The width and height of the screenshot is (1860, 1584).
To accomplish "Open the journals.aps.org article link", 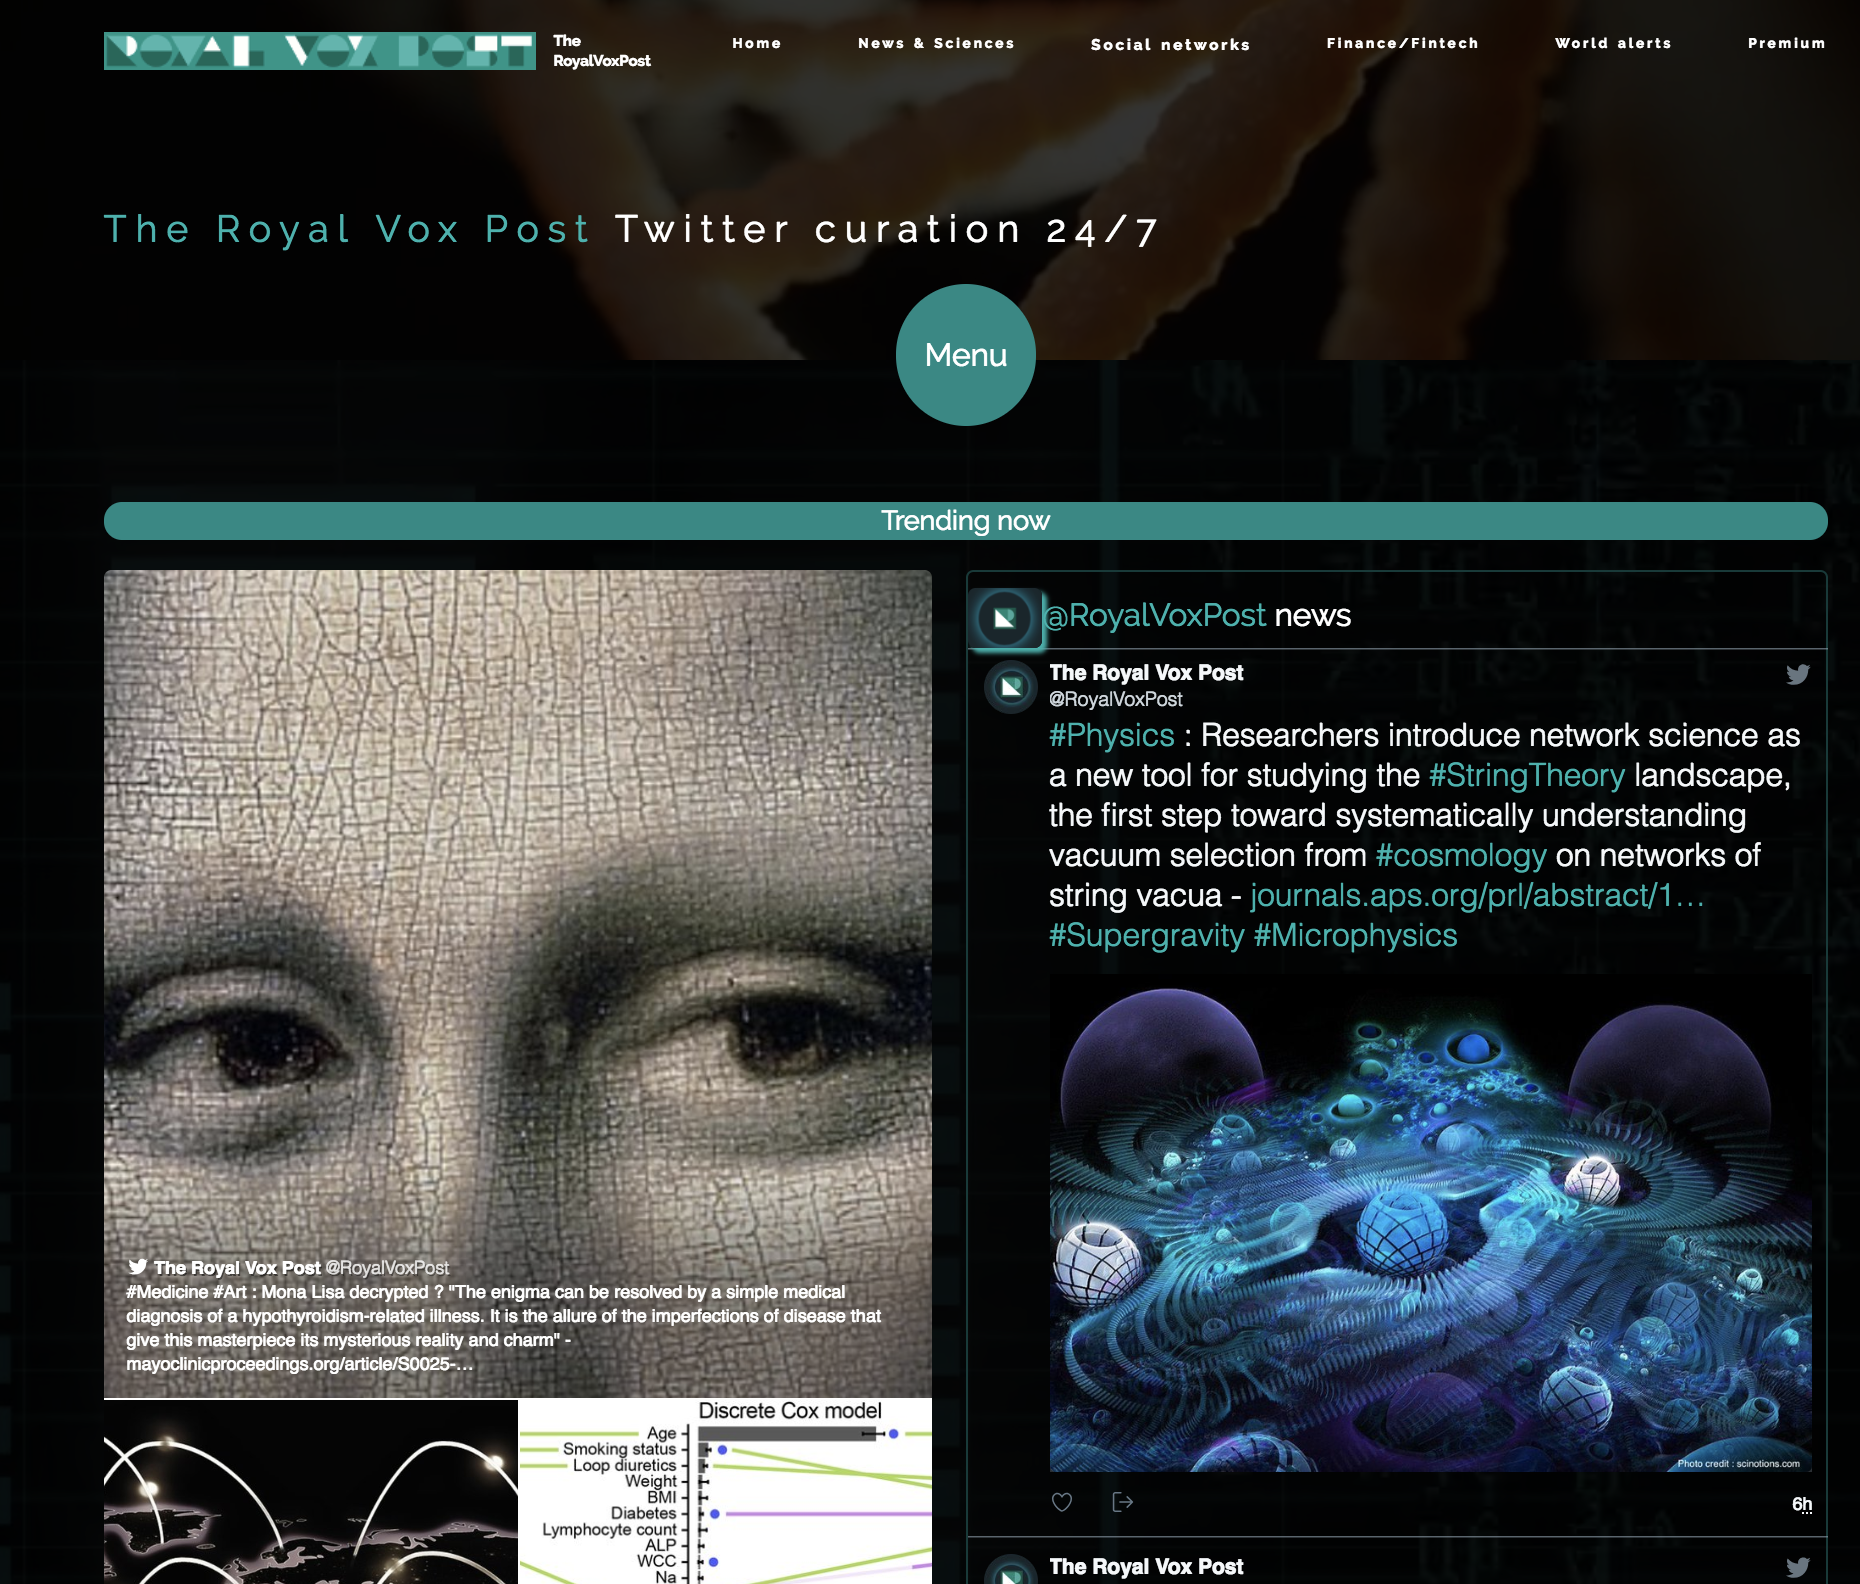I will pos(1476,895).
